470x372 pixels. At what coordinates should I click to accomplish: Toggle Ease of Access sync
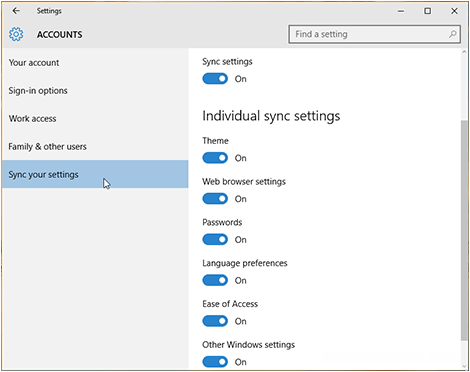point(215,321)
